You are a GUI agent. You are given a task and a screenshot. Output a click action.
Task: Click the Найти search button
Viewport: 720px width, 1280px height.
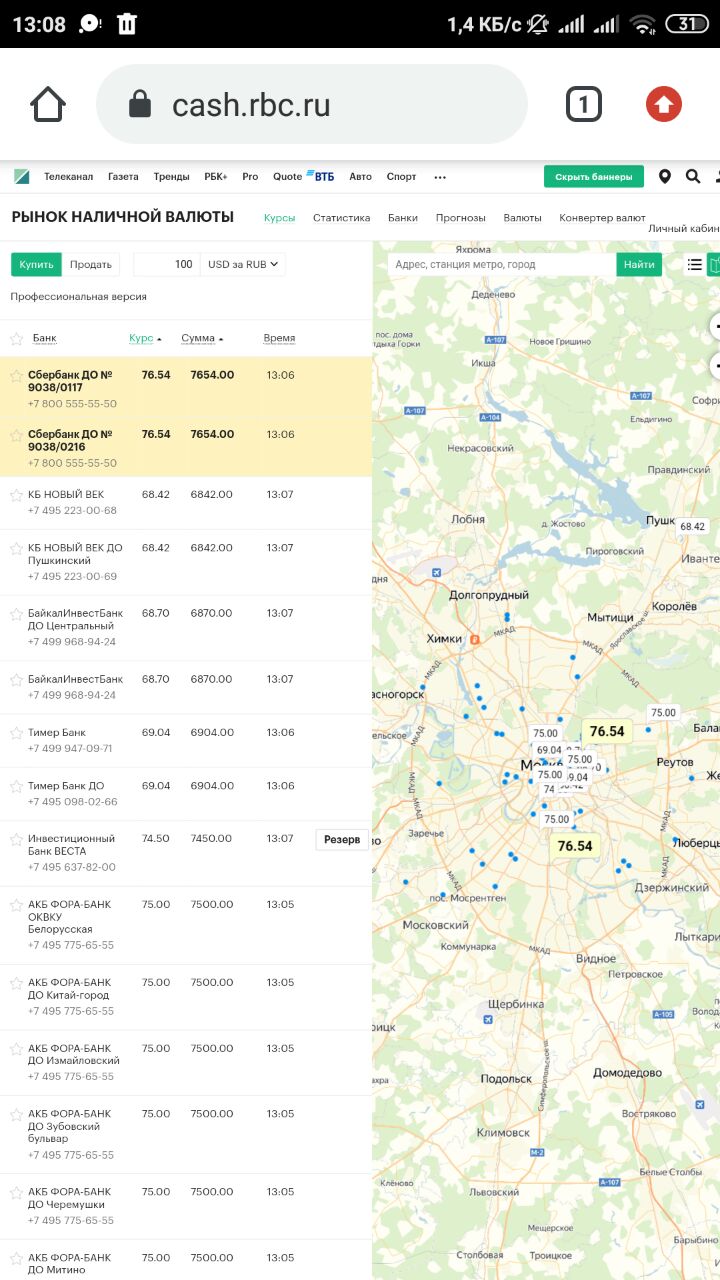(x=639, y=264)
